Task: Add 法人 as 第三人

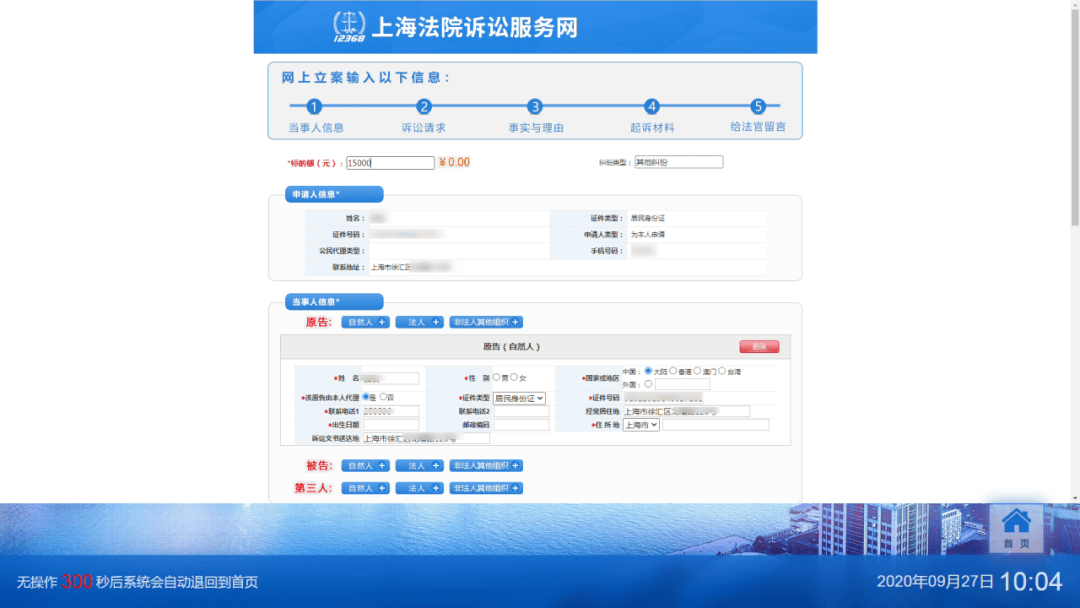Action: pos(419,488)
